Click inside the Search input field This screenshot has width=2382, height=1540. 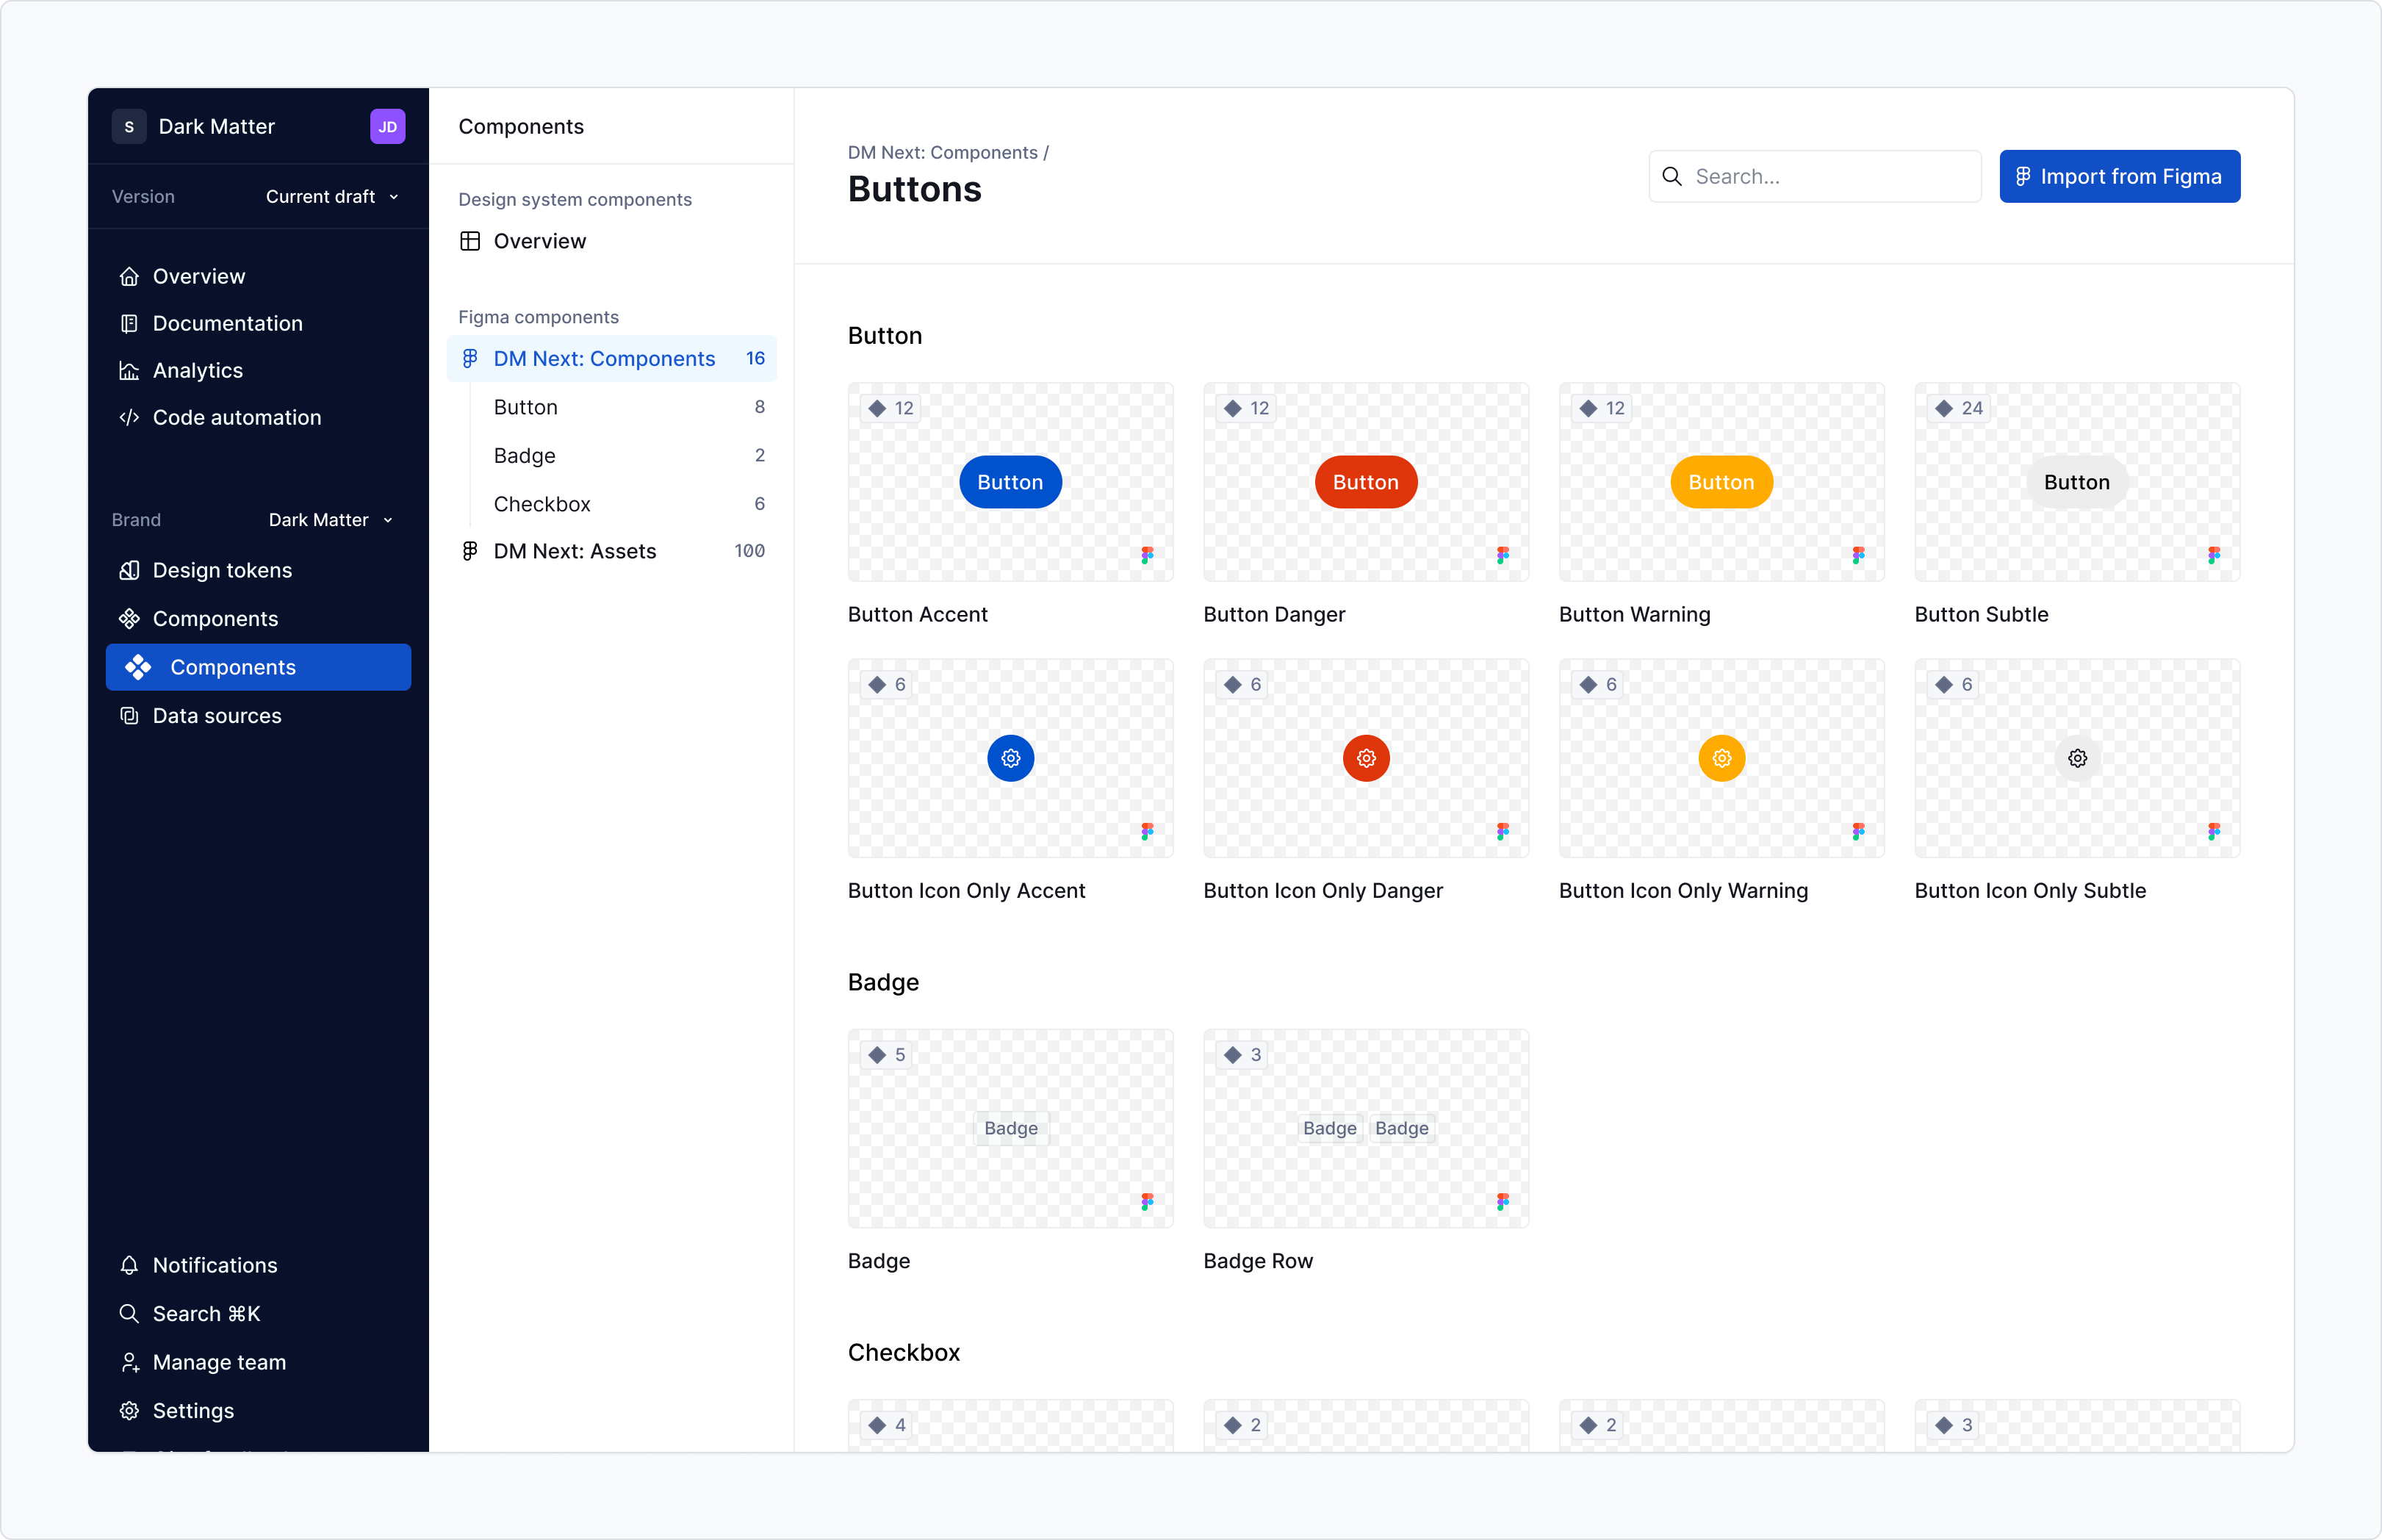(x=1815, y=176)
